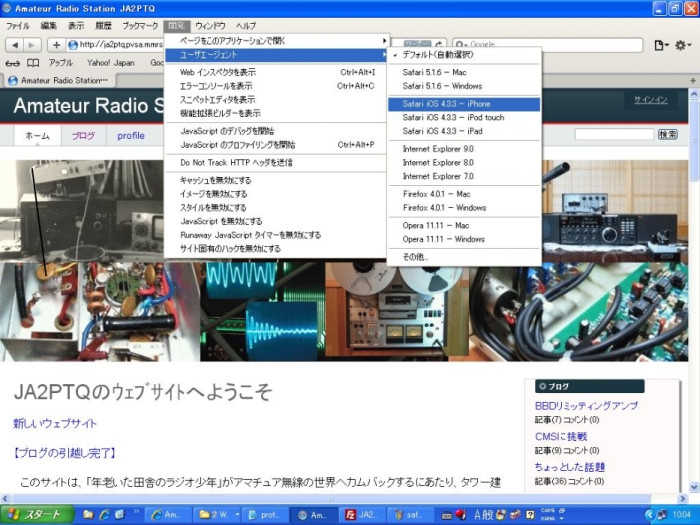
Task: Select Opera 11.11 – Windows user agent
Action: click(x=464, y=239)
